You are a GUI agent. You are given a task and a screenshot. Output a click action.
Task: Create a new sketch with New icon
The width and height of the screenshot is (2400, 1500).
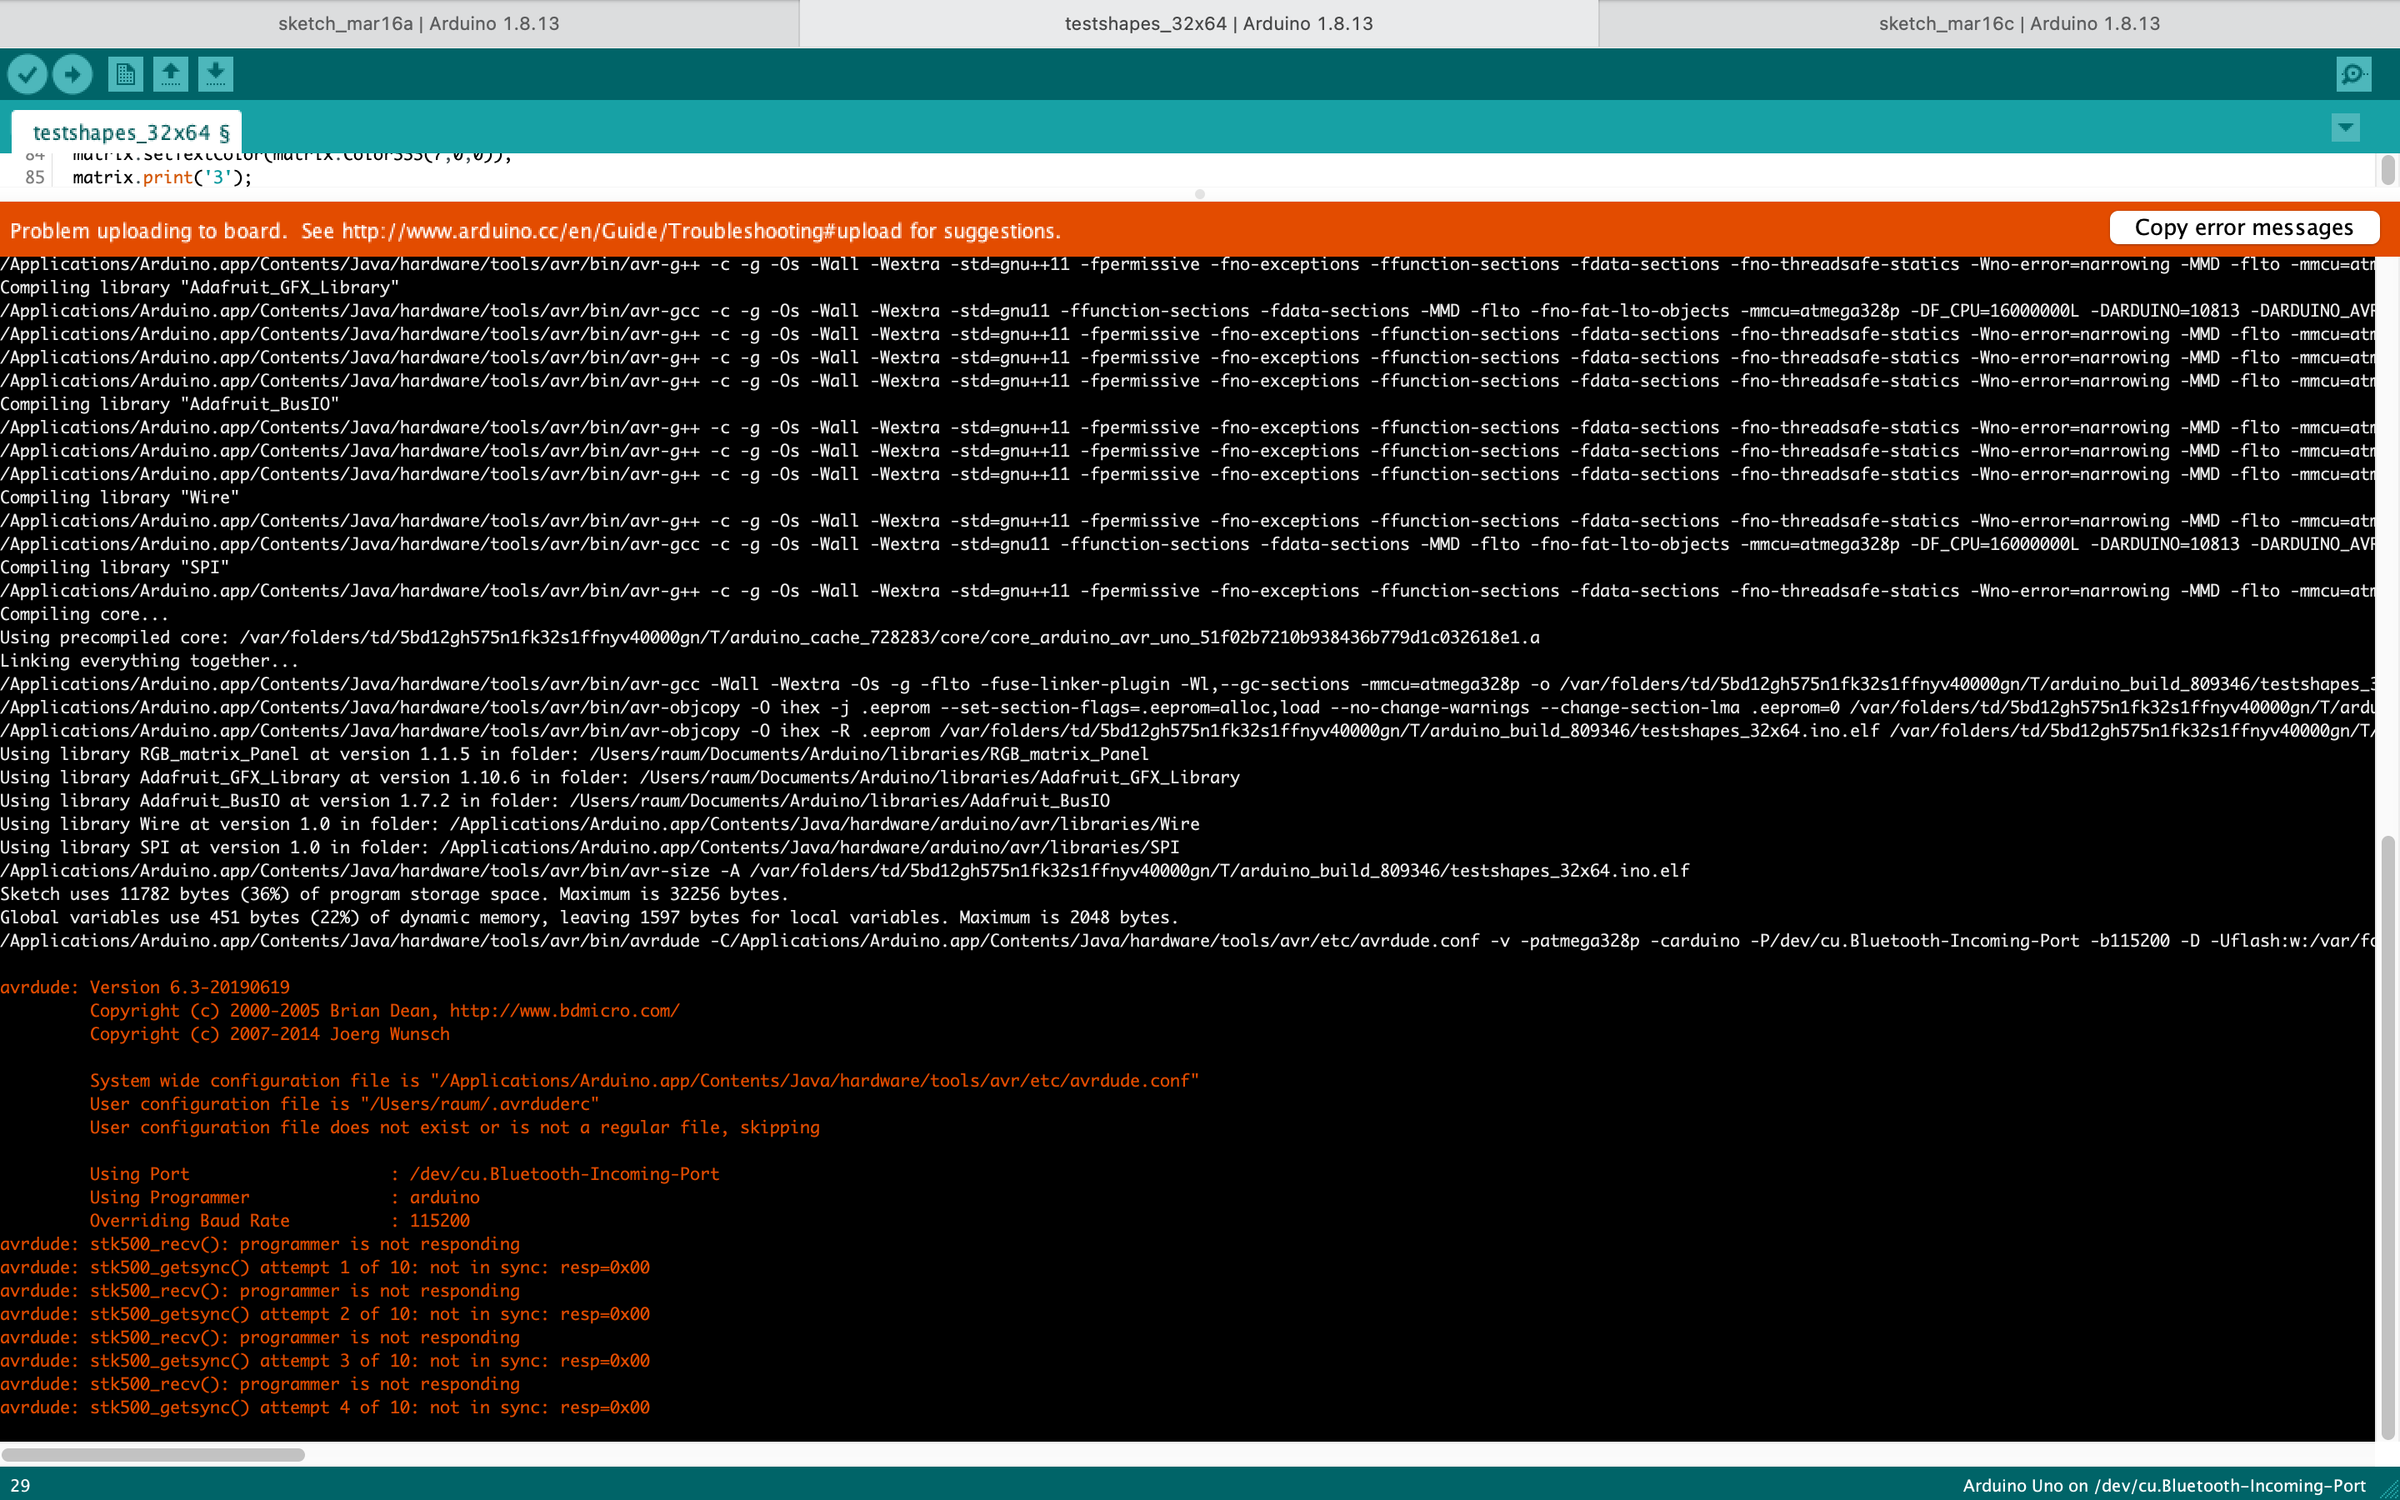[125, 74]
